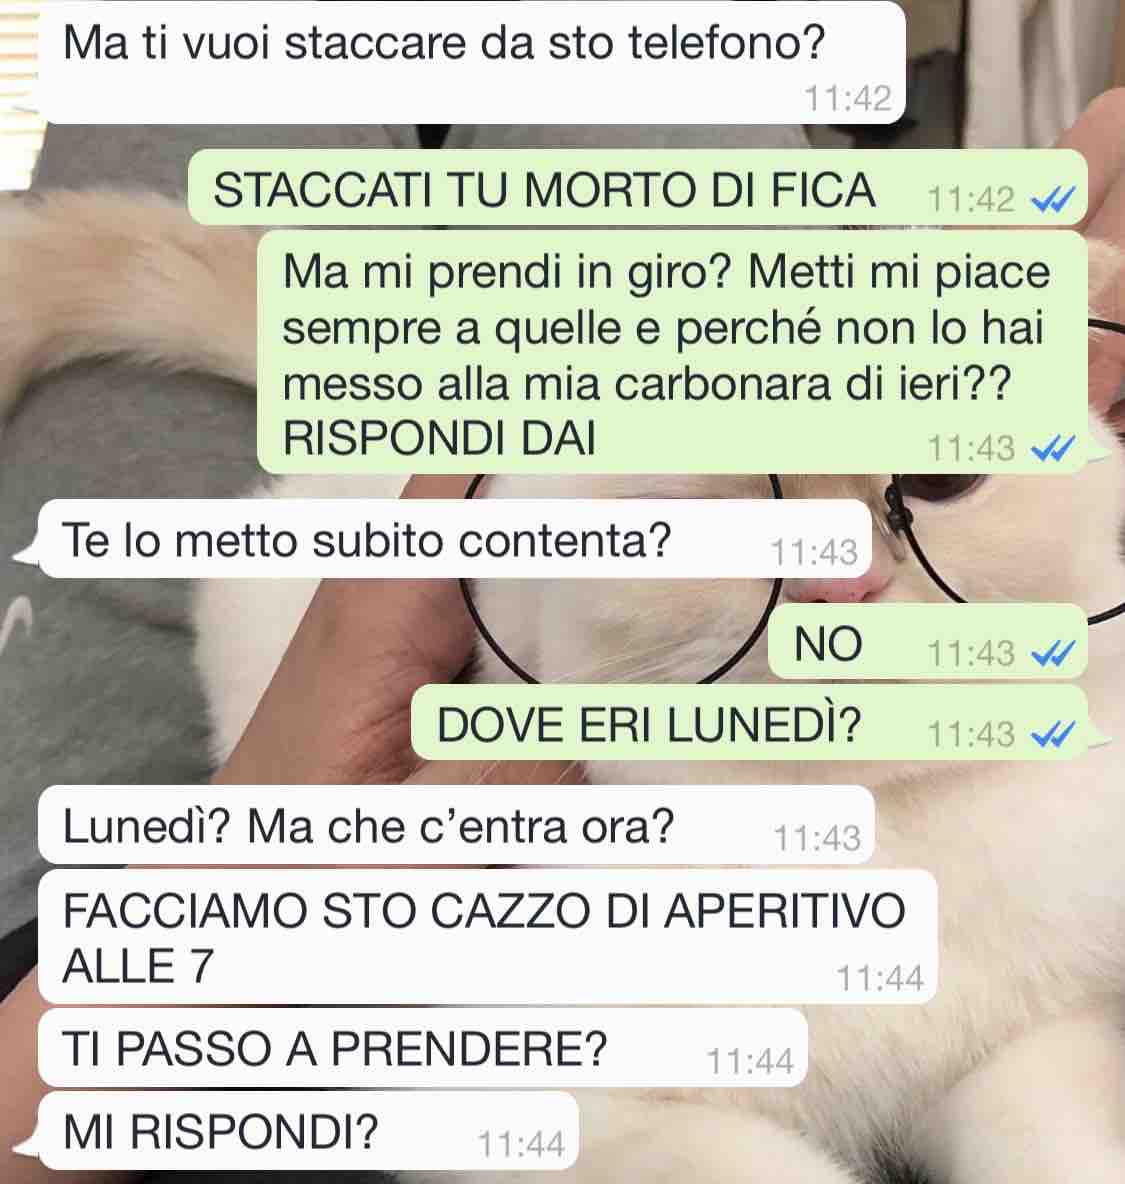Select the 'TI PASSO A PRENDERE?' message
This screenshot has height=1184, width=1125.
pos(423,1048)
